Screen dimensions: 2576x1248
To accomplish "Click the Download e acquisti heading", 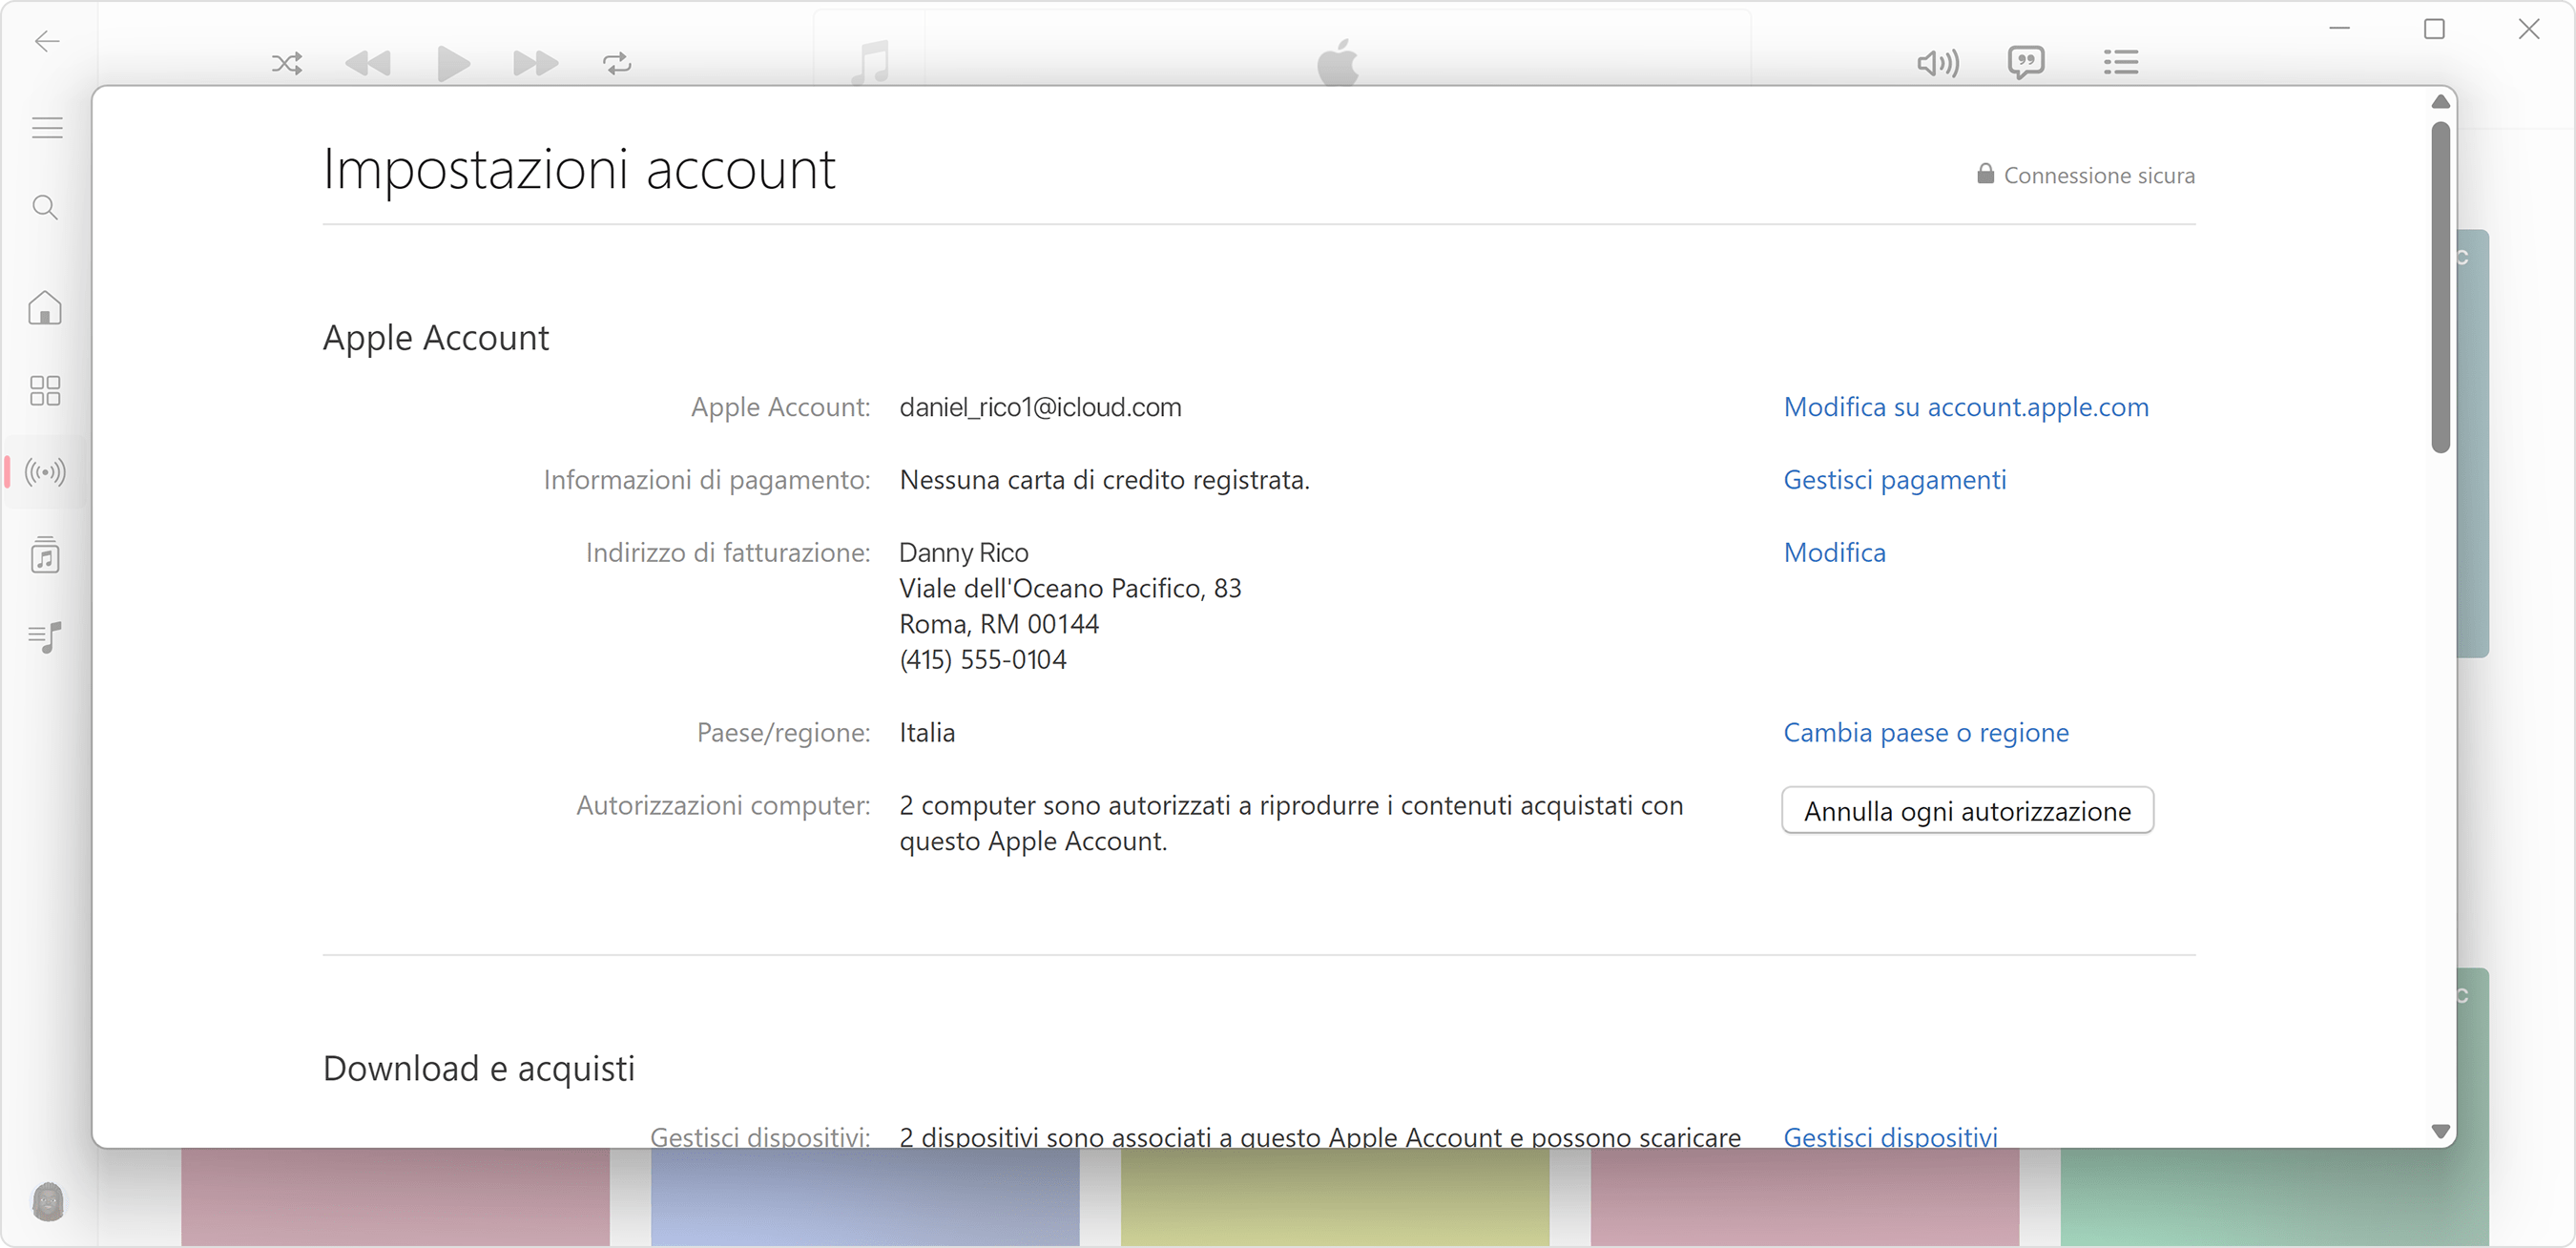I will pyautogui.click(x=479, y=1068).
